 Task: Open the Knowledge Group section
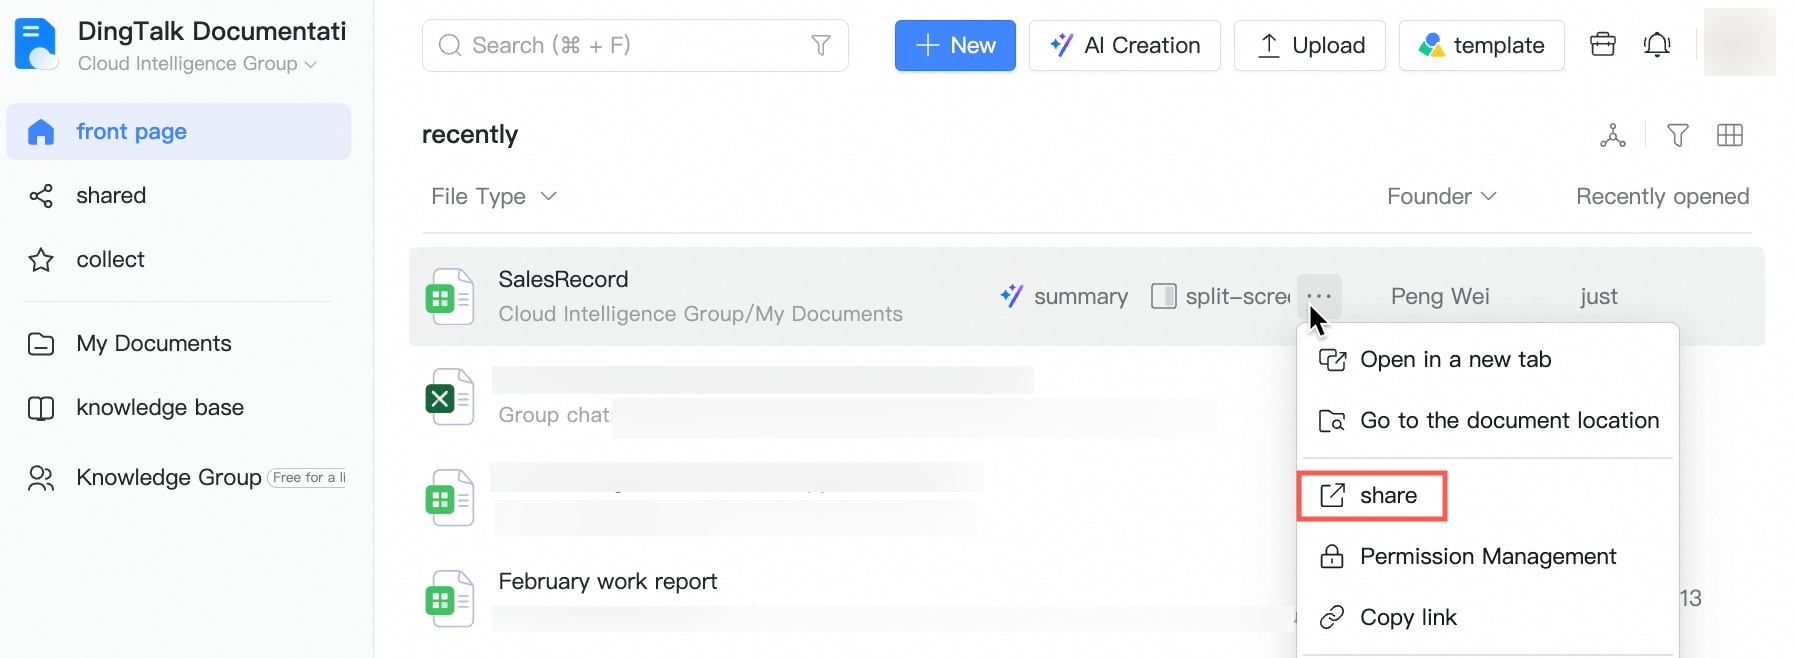point(168,478)
